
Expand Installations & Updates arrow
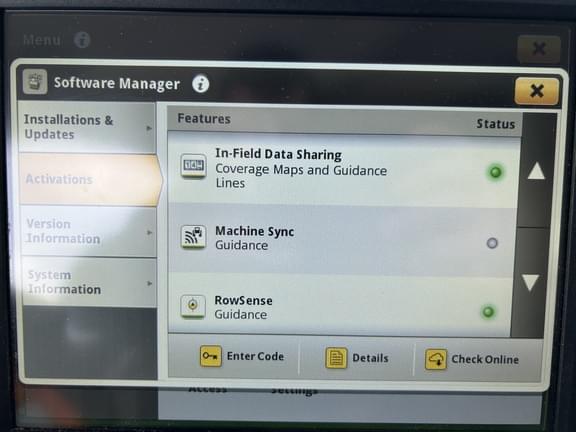pyautogui.click(x=149, y=128)
